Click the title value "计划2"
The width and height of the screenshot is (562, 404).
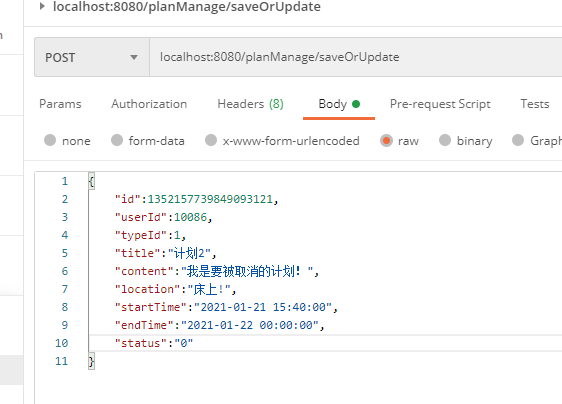(190, 253)
